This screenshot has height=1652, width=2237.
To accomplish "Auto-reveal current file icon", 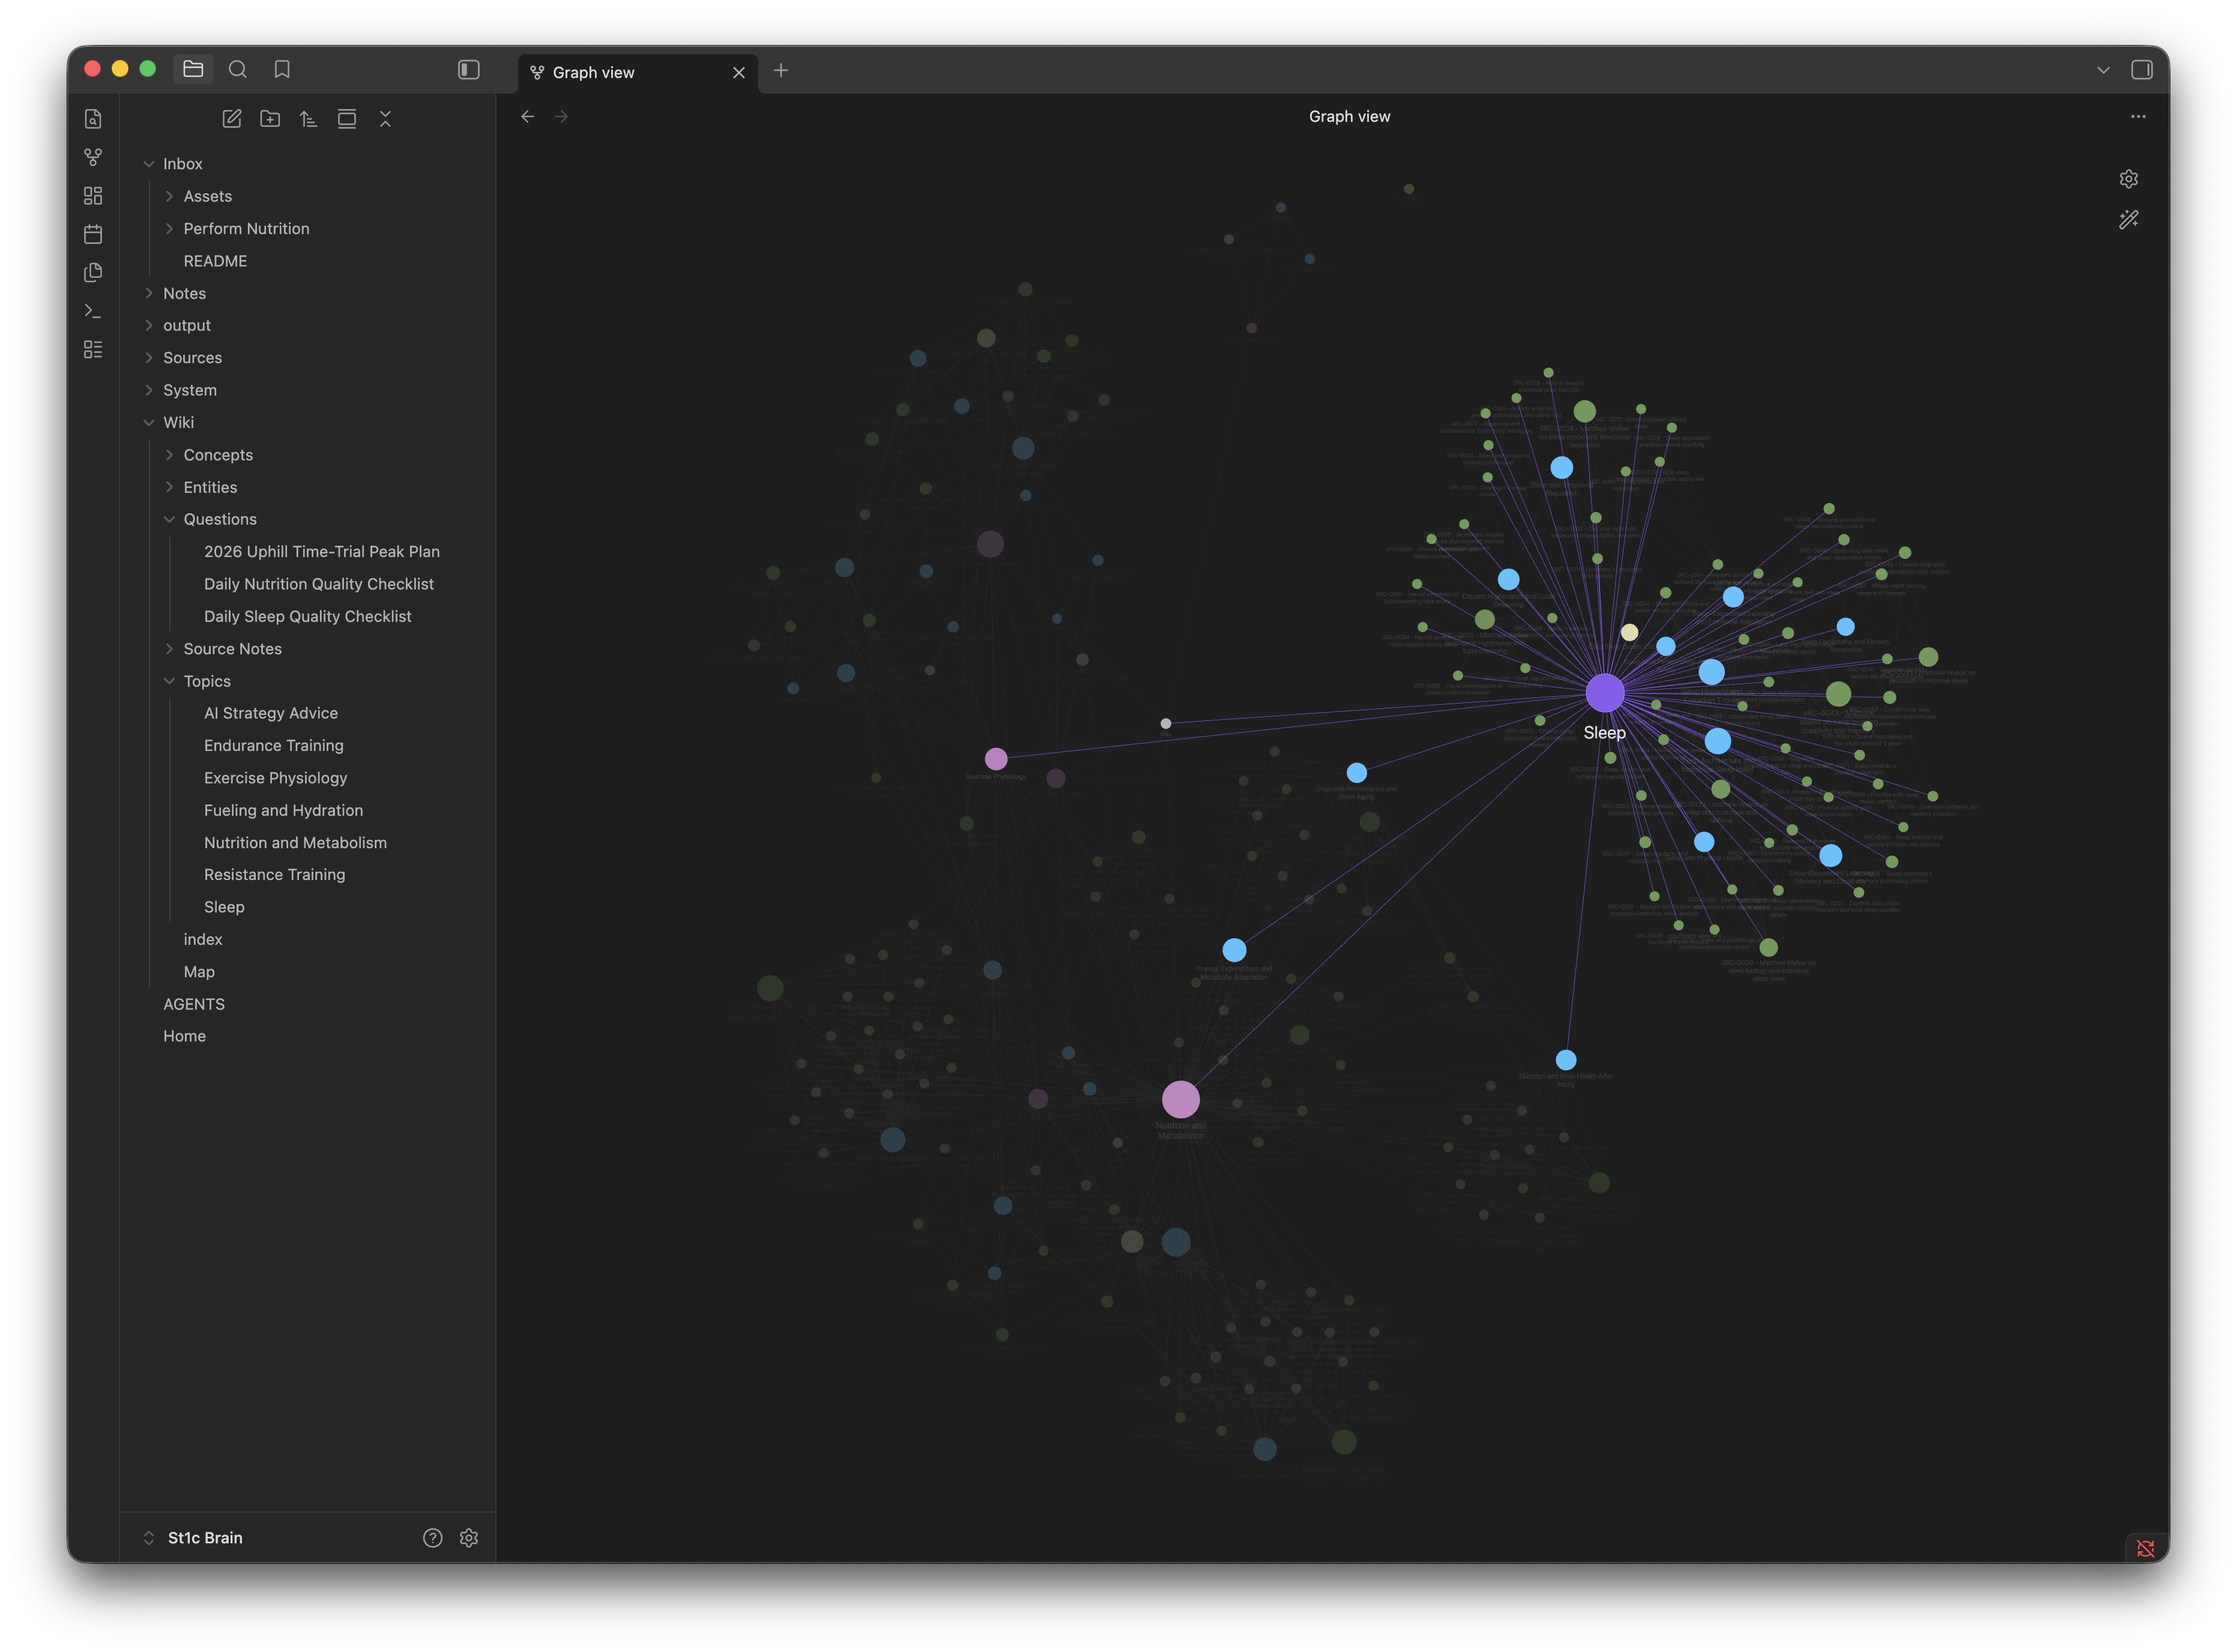I will (x=347, y=119).
